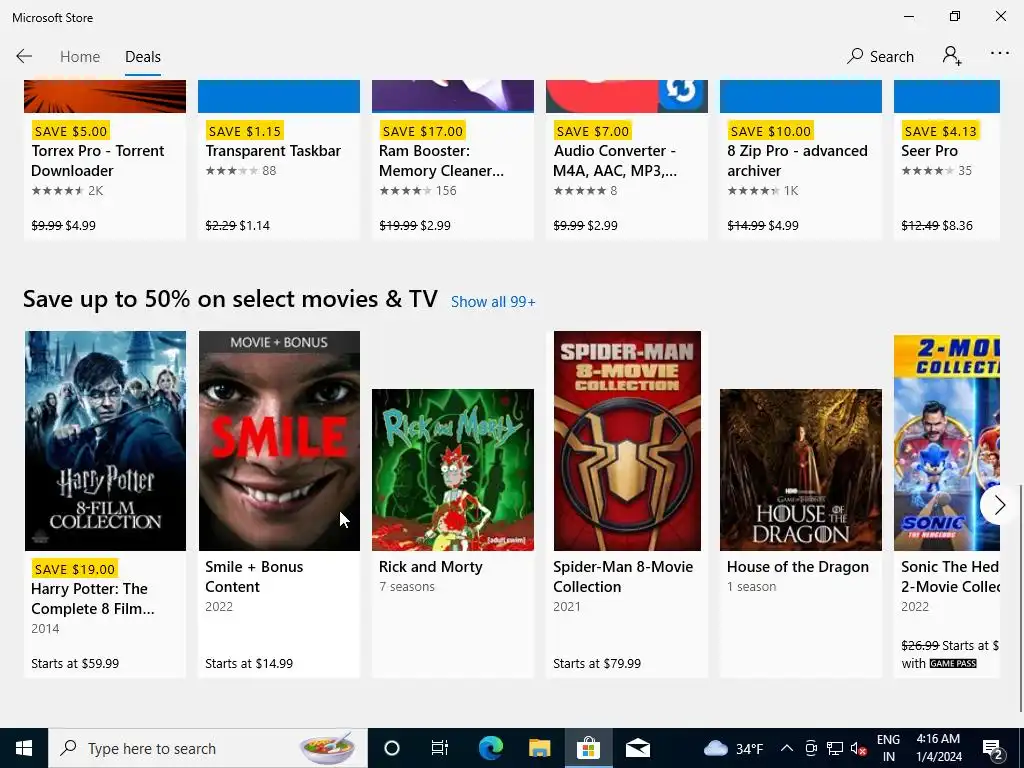Screen dimensions: 1024x768
Task: Open Transparent Taskbar app title
Action: (273, 151)
